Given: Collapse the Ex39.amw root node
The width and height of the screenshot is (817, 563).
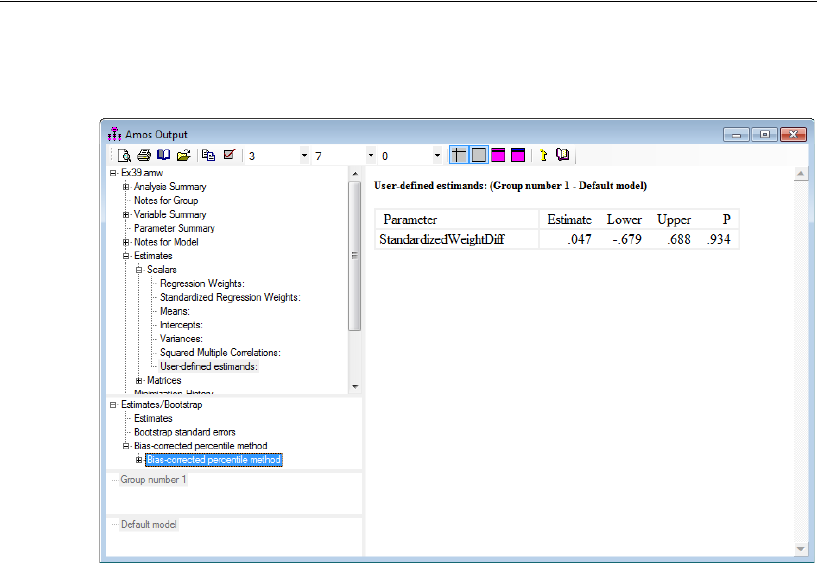Looking at the screenshot, I should coord(113,173).
